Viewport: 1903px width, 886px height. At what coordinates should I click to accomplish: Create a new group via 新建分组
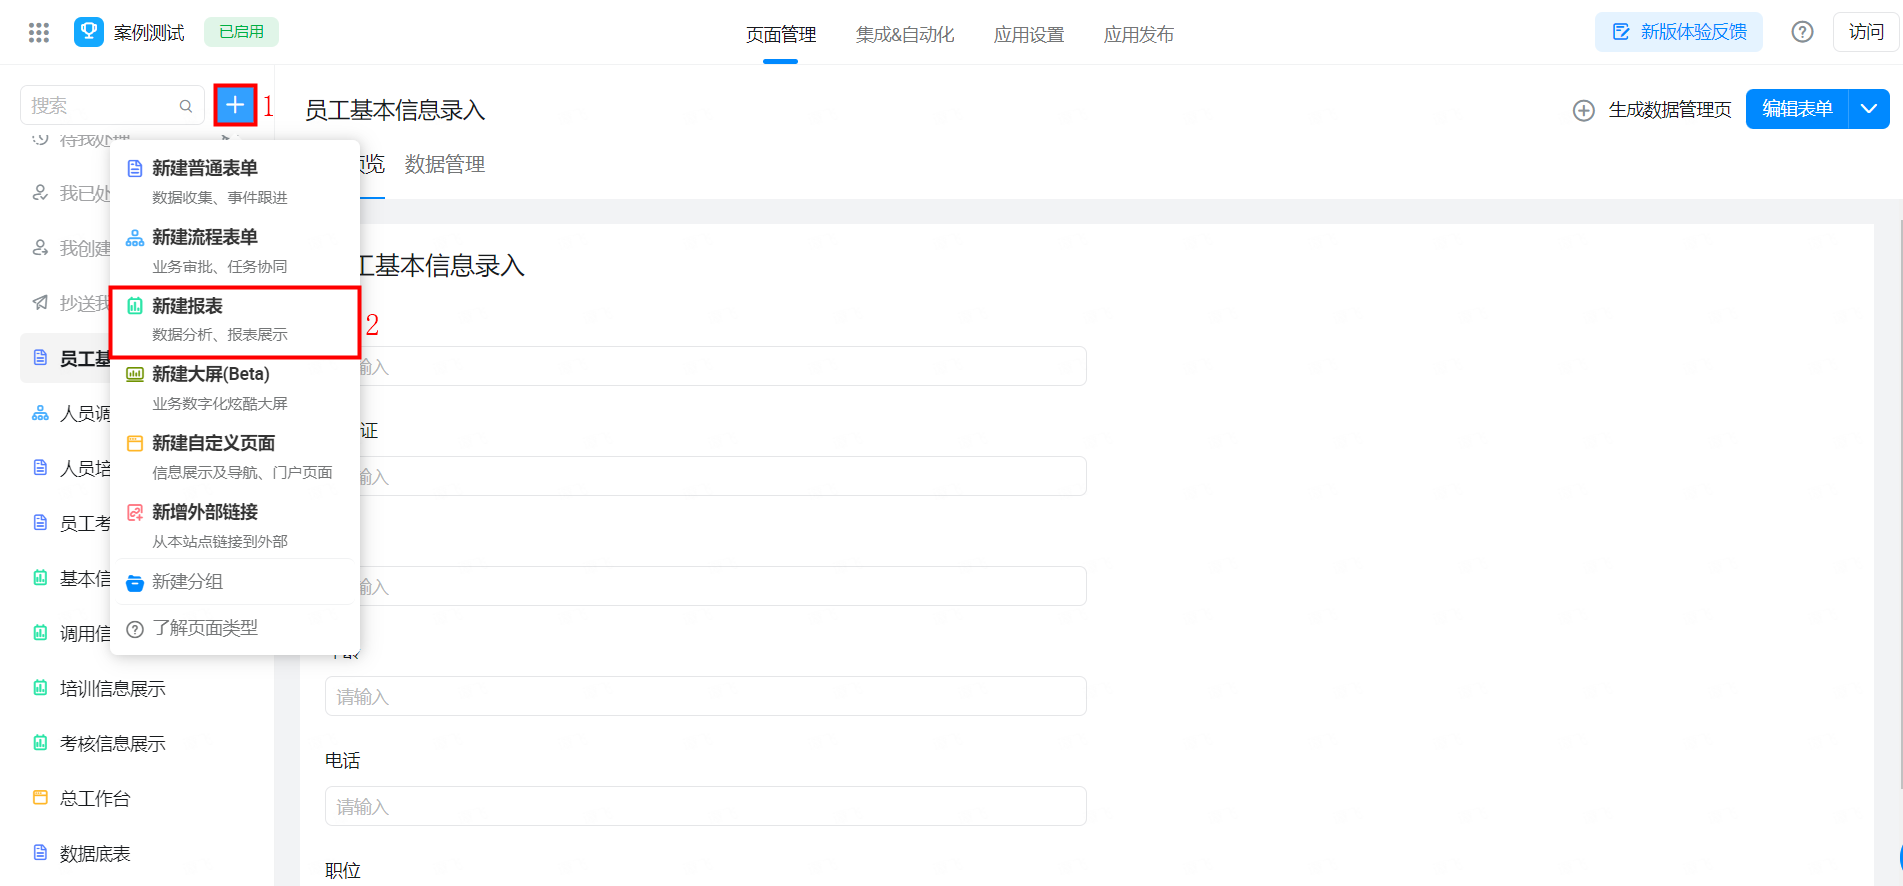click(187, 582)
